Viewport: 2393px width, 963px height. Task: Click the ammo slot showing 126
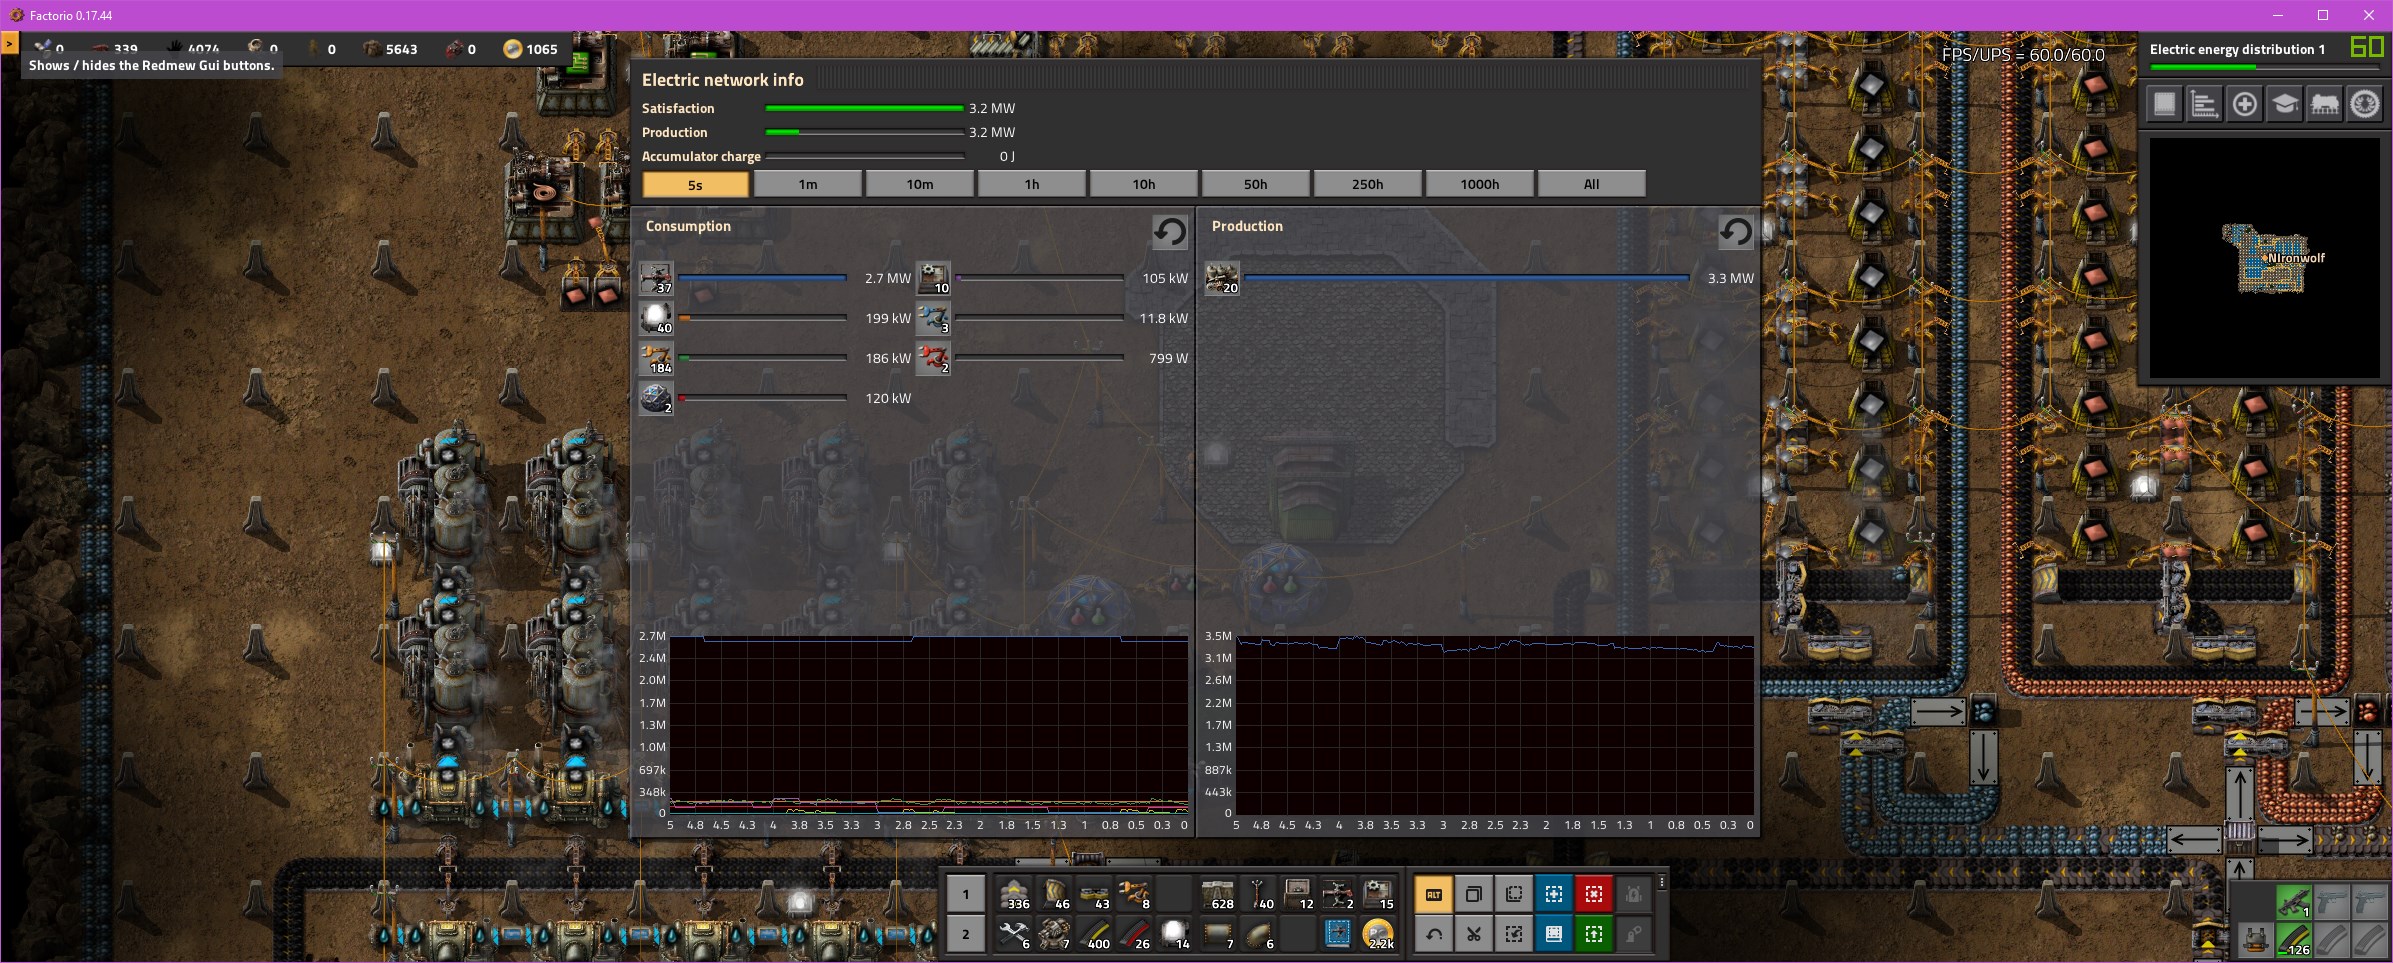click(x=2293, y=940)
